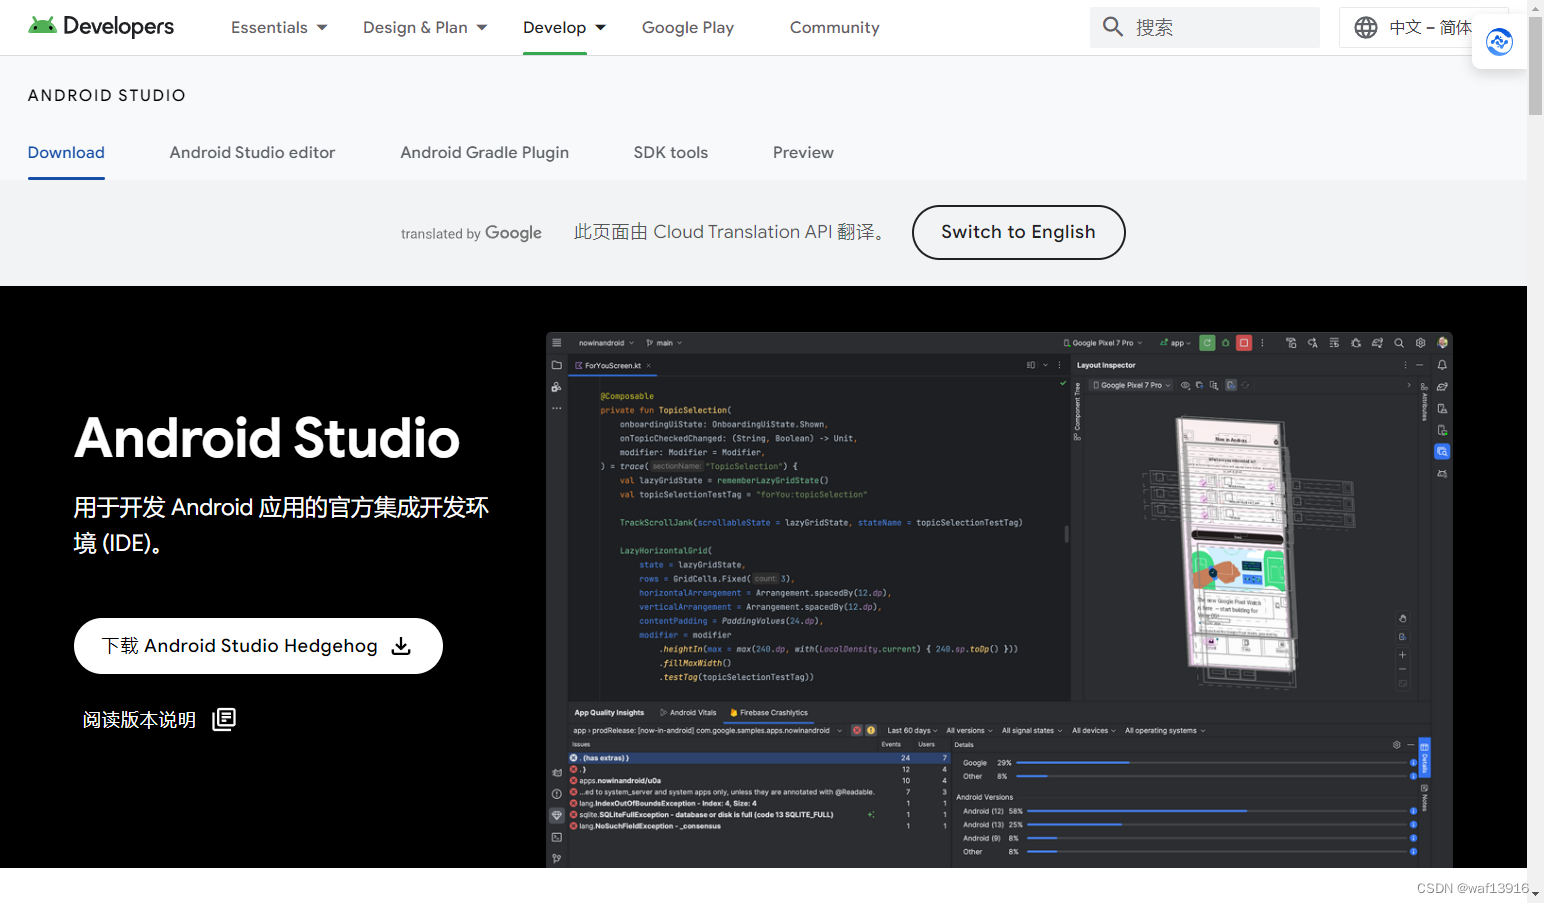1544x903 pixels.
Task: Click 下载 Android Studio Hedgehog button
Action: coord(258,646)
